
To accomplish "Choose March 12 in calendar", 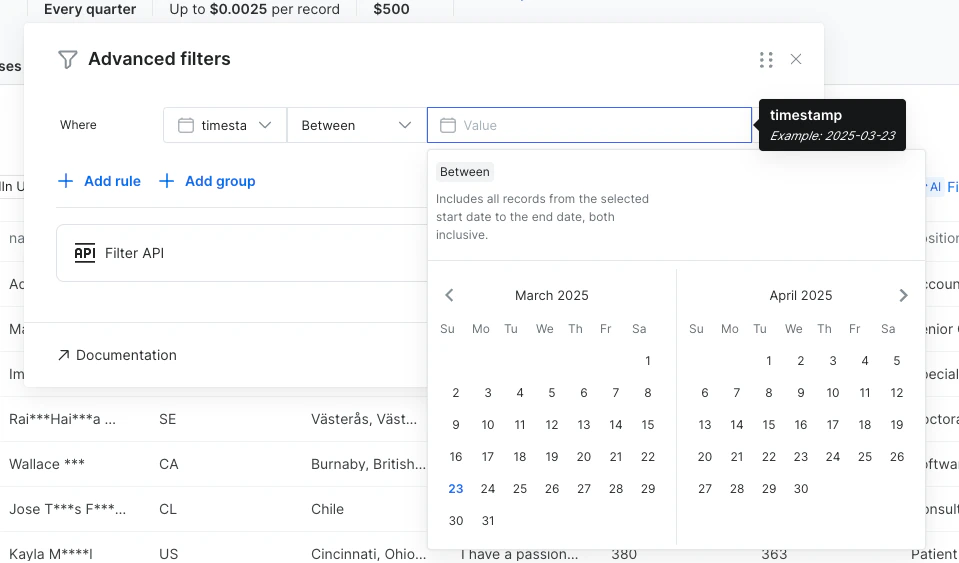I will 552,424.
